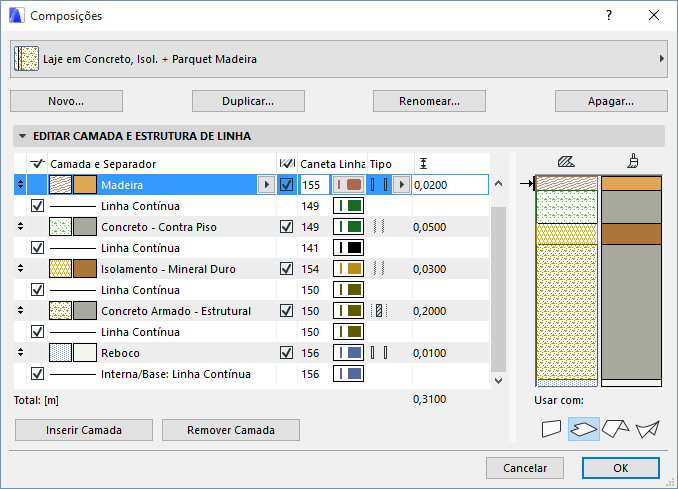Image resolution: width=678 pixels, height=489 pixels.
Task: Toggle Isolamento - Mineral Duro end line checkbox
Action: 286,268
